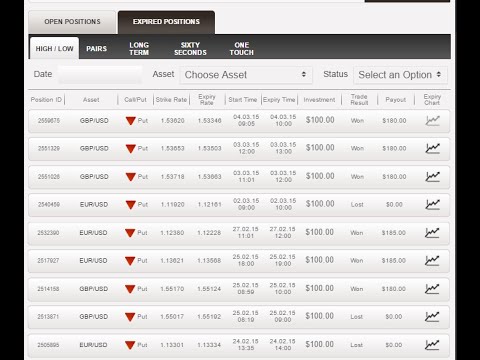Select the Expired Positions tab
The image size is (480, 360).
166,22
